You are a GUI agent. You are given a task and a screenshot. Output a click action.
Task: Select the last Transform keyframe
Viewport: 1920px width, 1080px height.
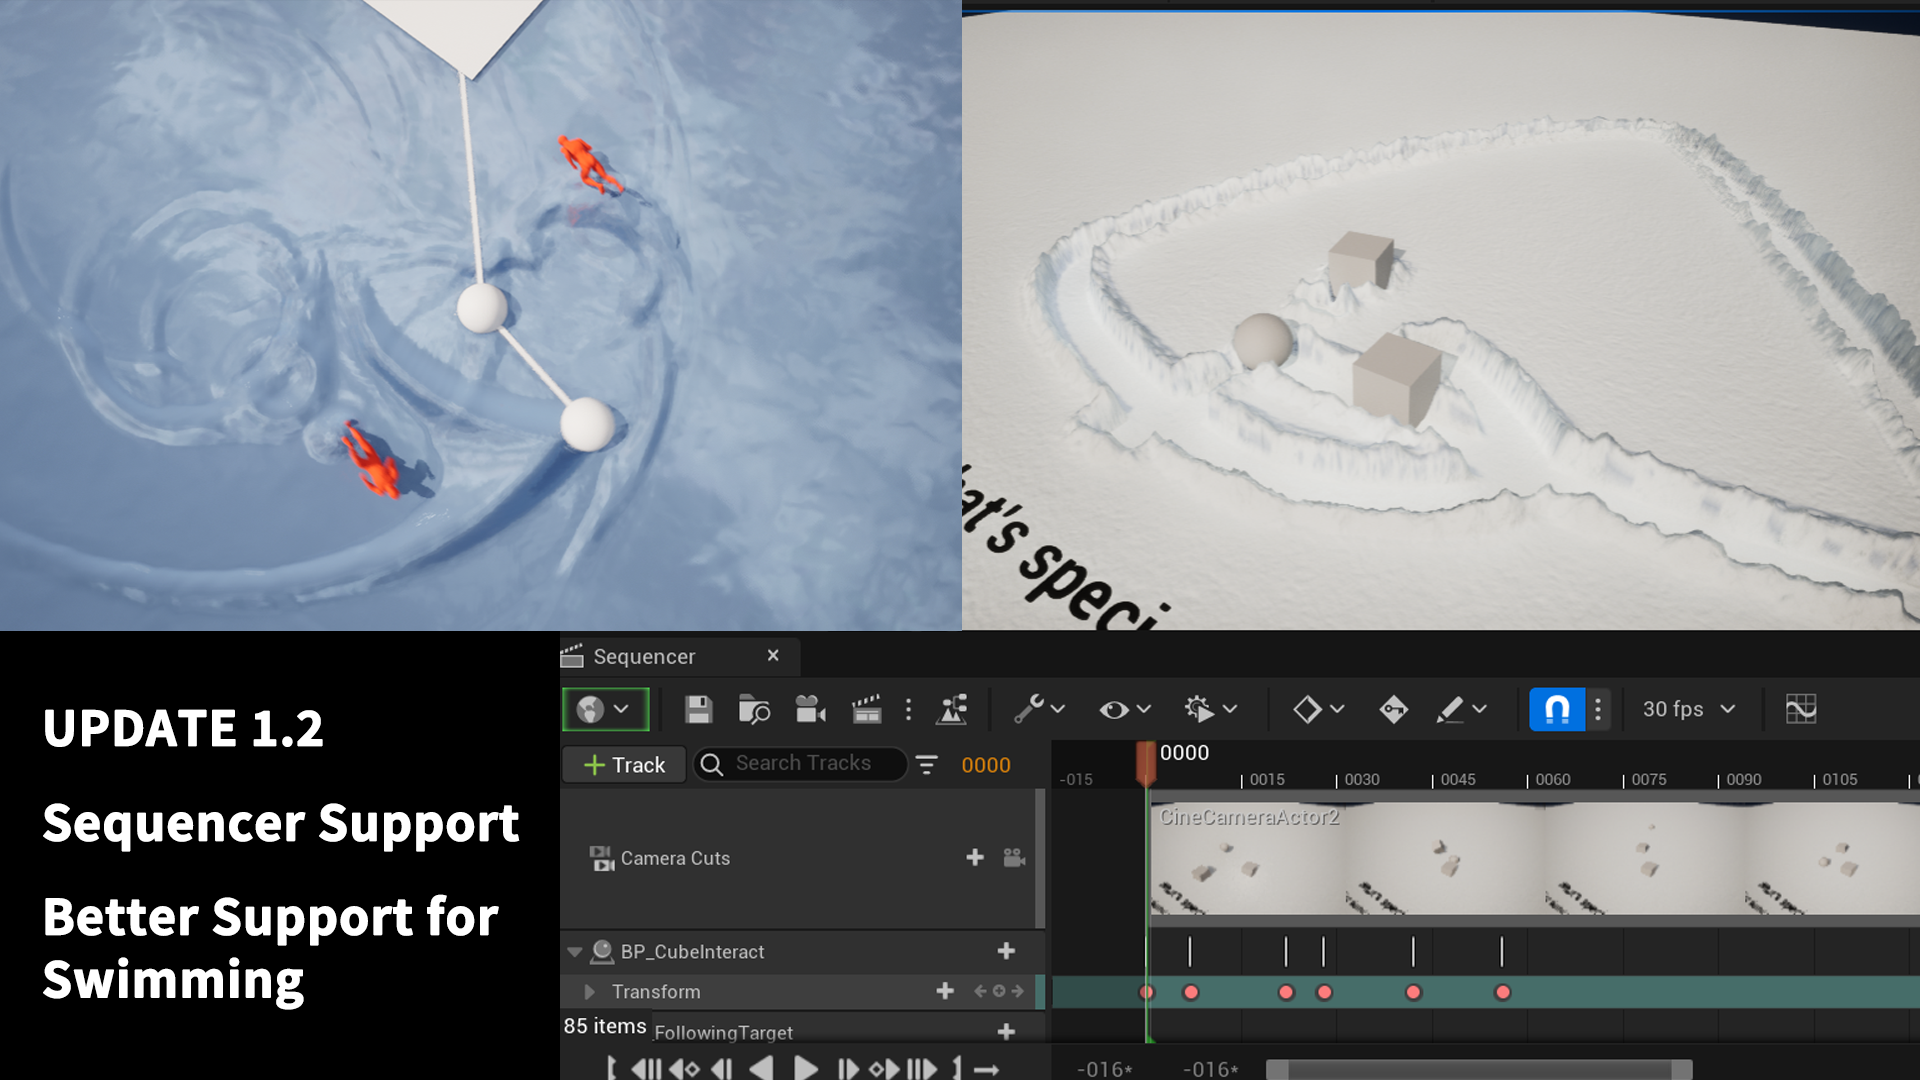(x=1502, y=993)
